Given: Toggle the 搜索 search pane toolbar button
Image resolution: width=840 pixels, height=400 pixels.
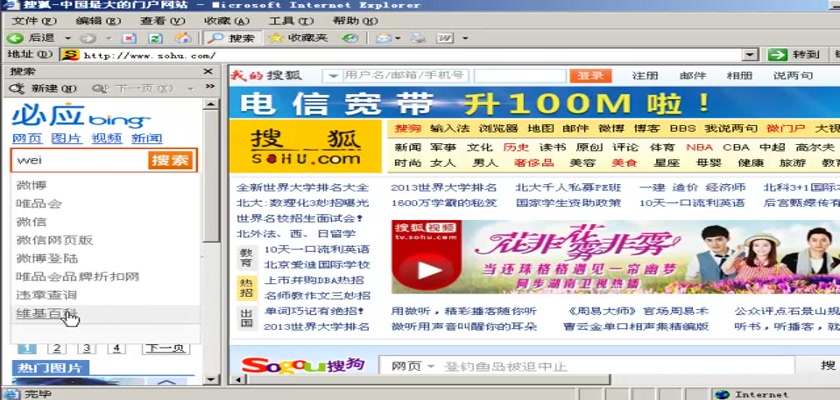Looking at the screenshot, I should click(x=232, y=38).
